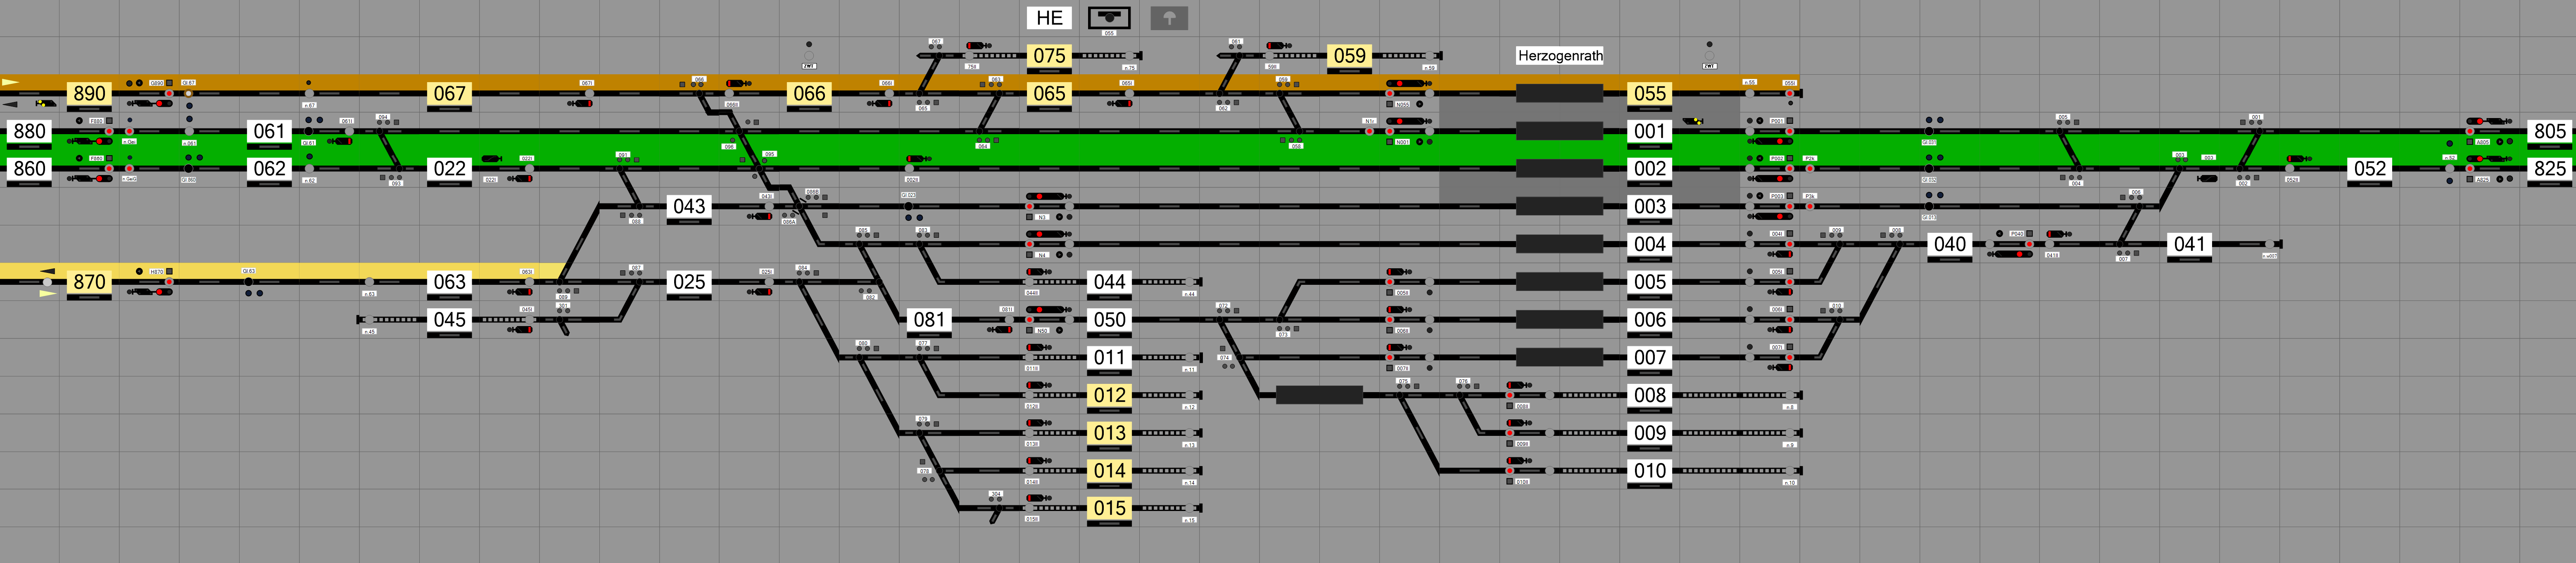Select track number 081
This screenshot has height=563, width=2576.
(x=929, y=320)
